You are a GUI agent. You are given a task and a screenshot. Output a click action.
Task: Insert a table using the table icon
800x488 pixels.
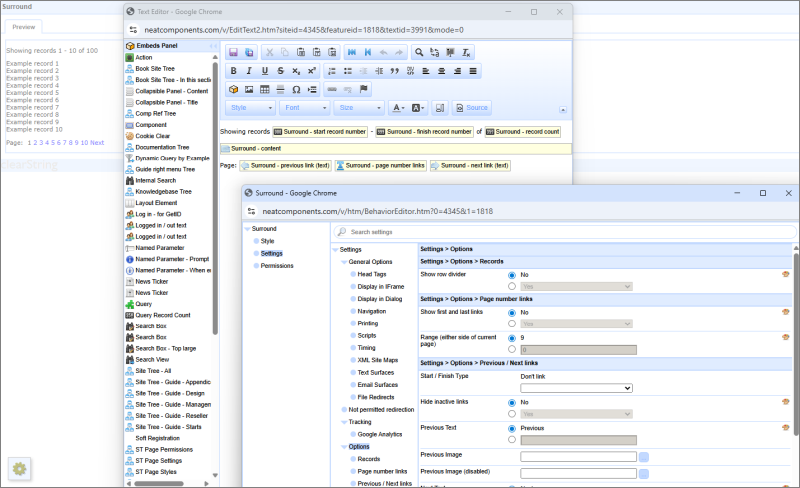[264, 89]
